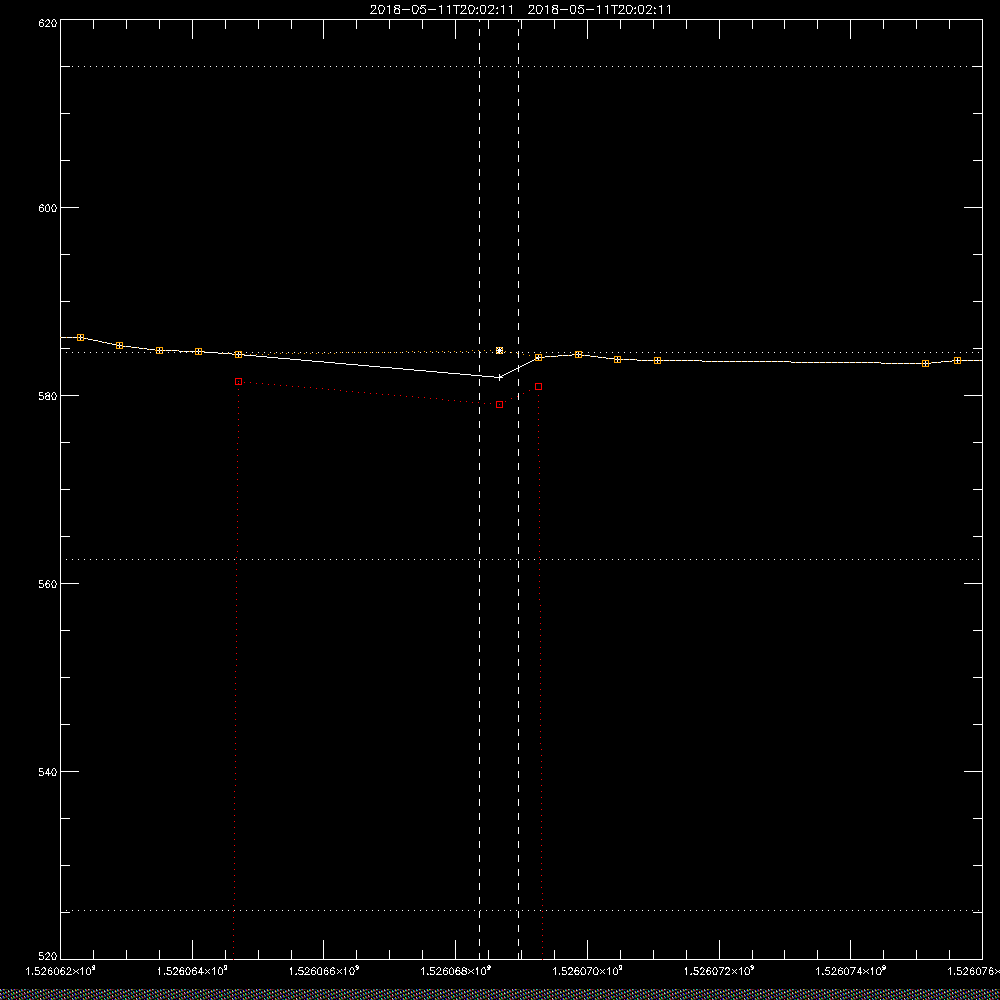This screenshot has height=1000, width=1000.
Task: Click the isolated orange marker between the dashed lines
Action: coord(499,351)
